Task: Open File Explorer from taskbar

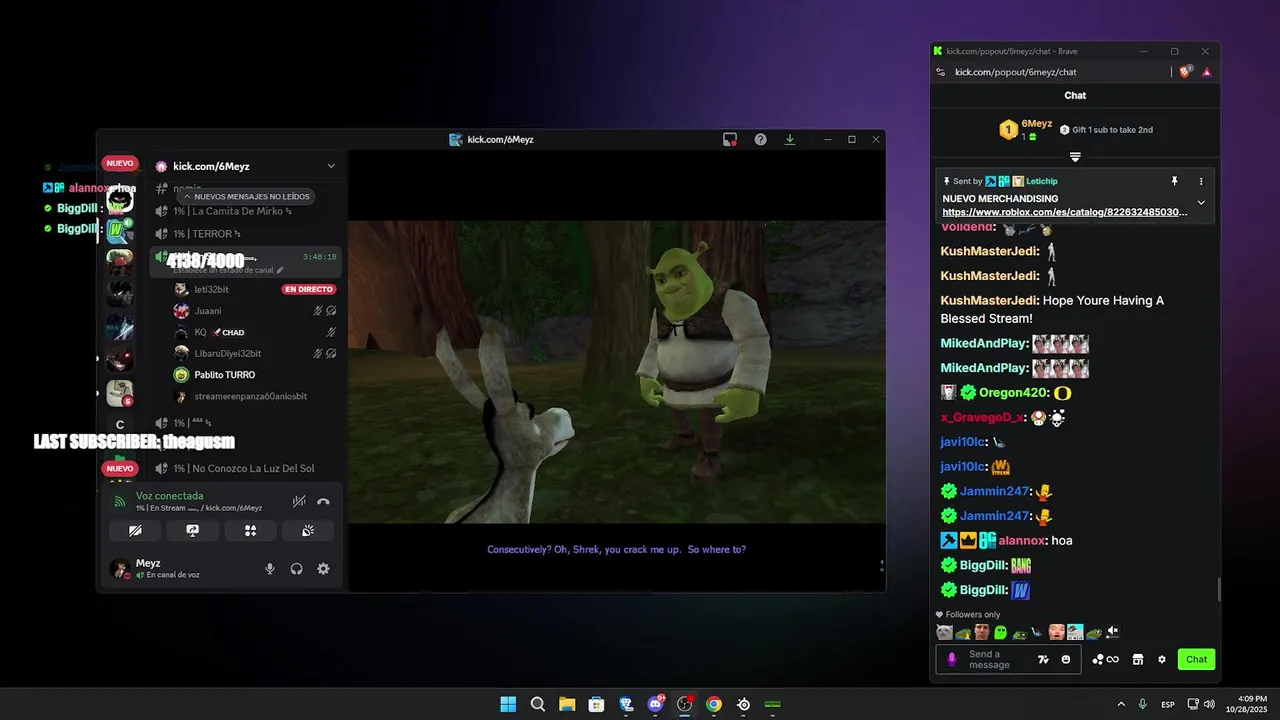Action: click(567, 704)
